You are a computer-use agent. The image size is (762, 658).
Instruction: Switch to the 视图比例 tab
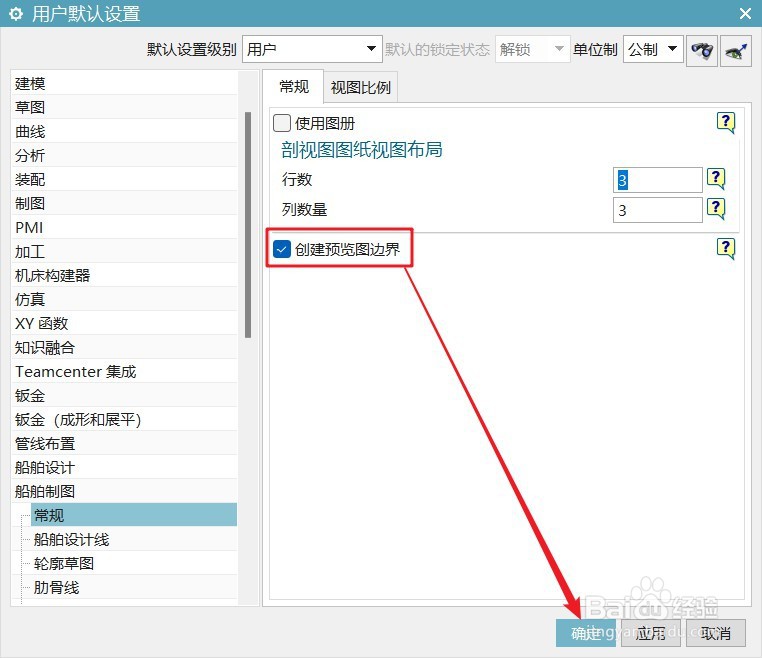click(361, 87)
